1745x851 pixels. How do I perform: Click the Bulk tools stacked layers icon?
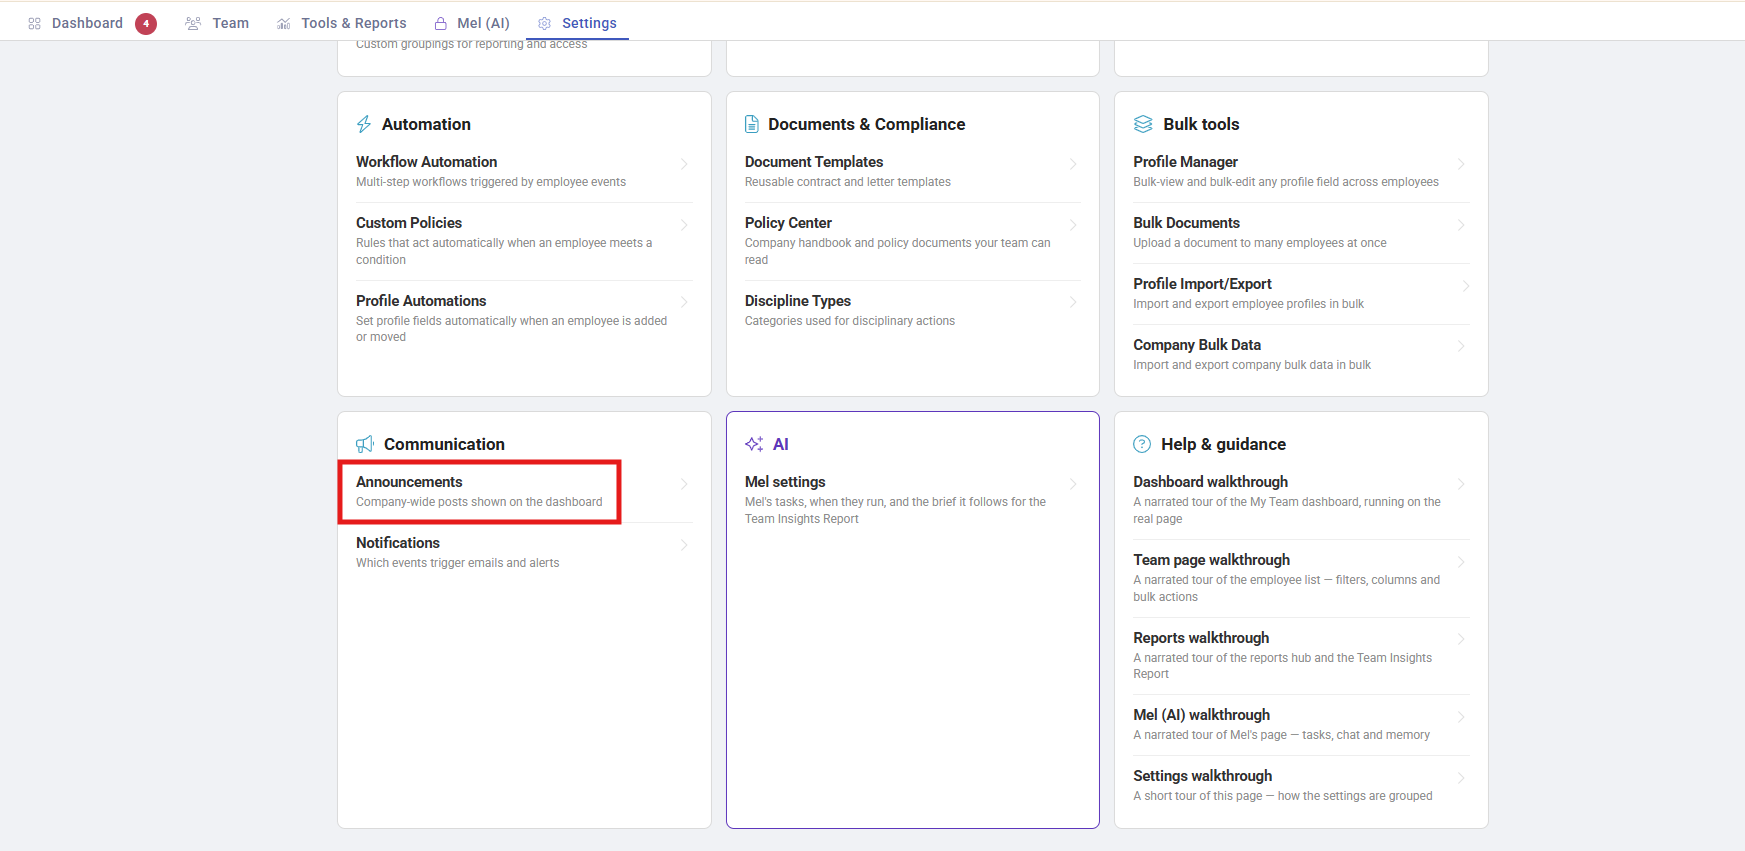(x=1143, y=124)
